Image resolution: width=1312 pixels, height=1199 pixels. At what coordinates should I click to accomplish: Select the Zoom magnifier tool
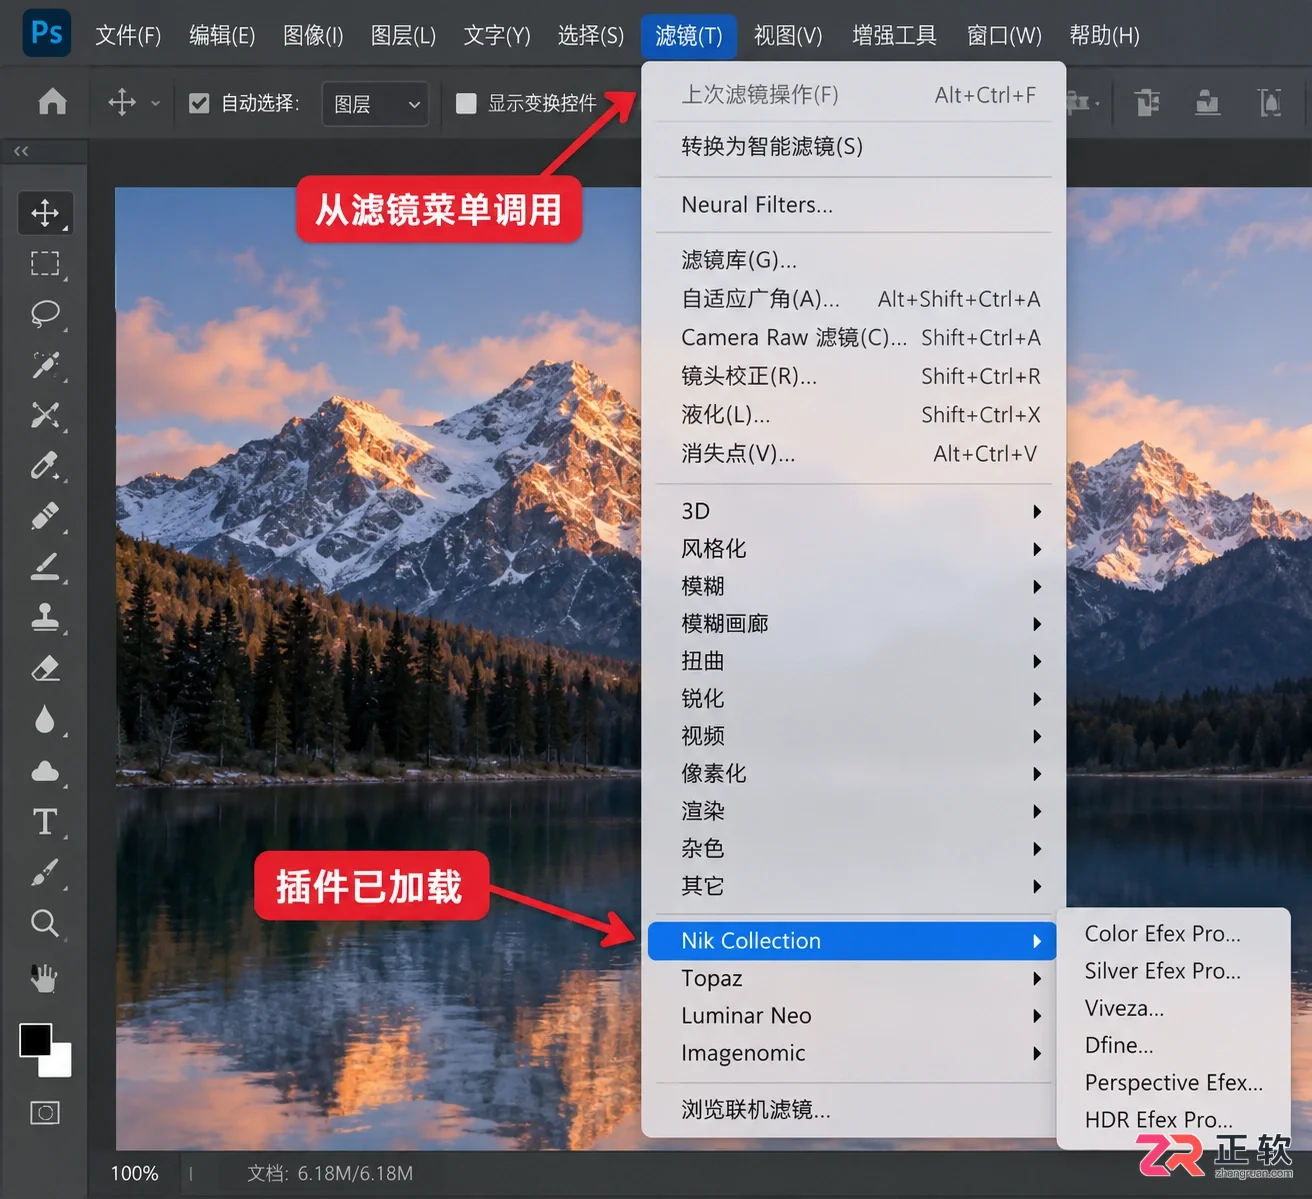45,923
